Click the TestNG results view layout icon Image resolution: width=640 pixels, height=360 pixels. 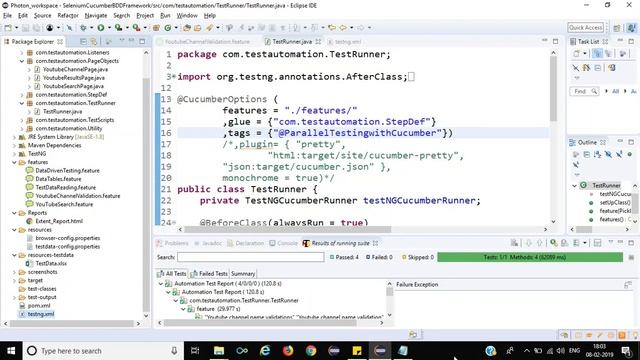tap(597, 243)
